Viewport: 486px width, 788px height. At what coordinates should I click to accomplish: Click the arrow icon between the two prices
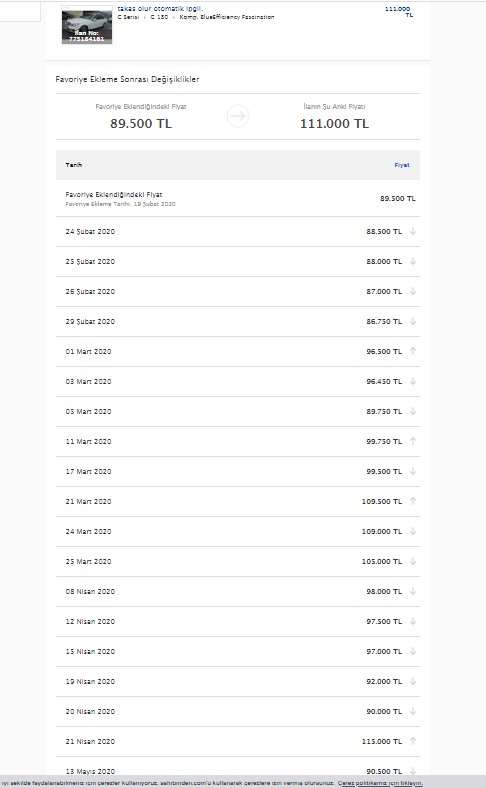237,116
